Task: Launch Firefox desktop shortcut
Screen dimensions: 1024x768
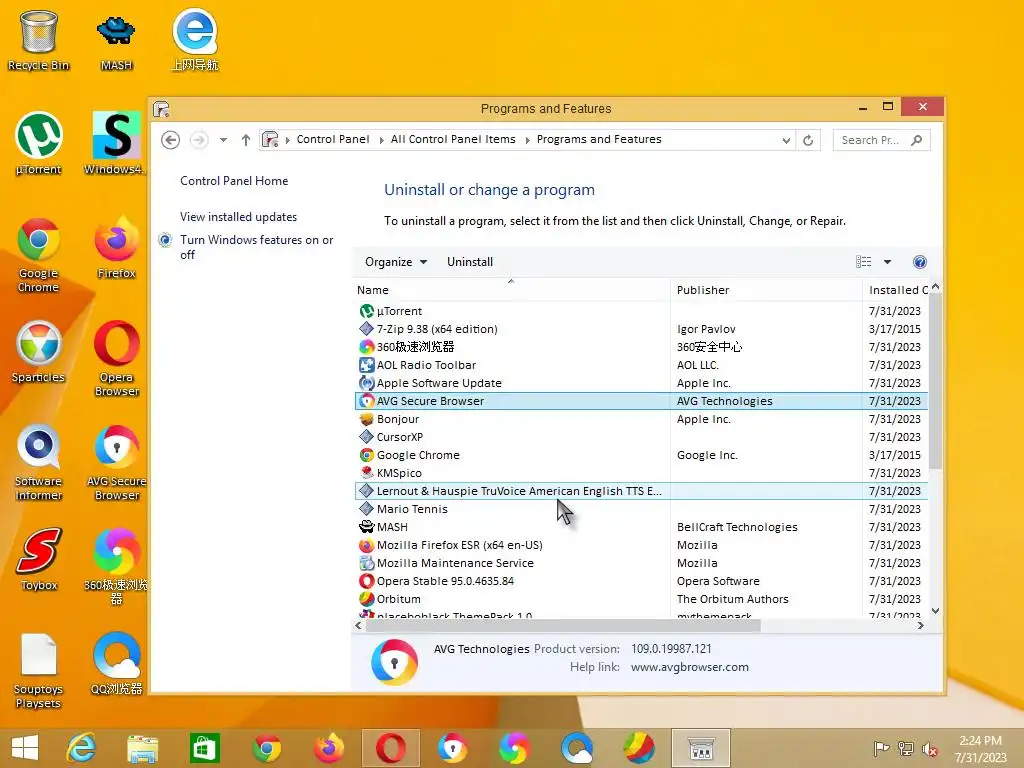Action: click(x=116, y=248)
